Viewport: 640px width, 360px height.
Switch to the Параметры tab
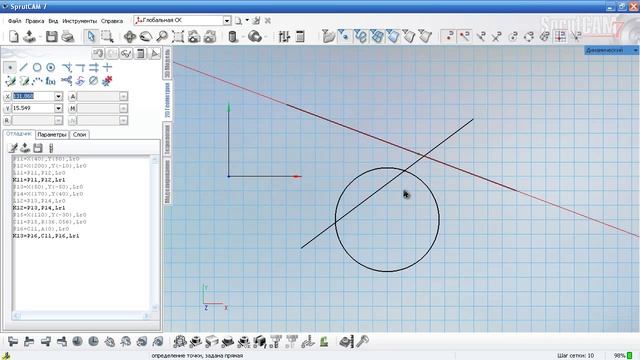[52, 135]
